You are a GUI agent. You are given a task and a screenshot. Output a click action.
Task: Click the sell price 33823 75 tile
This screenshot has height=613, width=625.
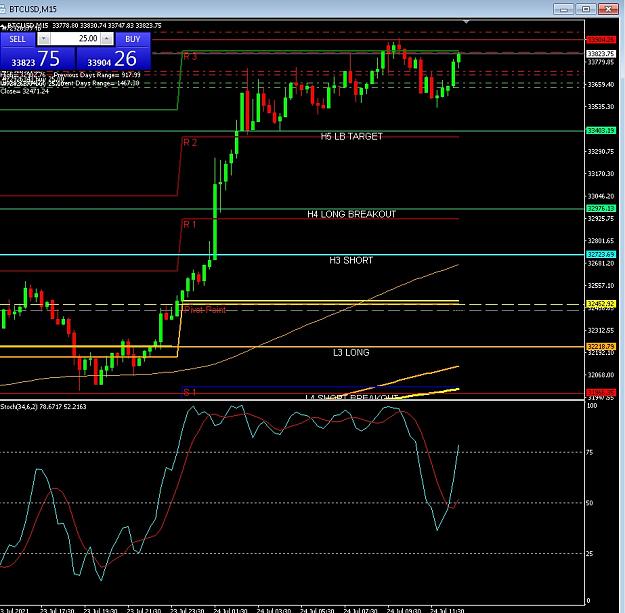37,59
